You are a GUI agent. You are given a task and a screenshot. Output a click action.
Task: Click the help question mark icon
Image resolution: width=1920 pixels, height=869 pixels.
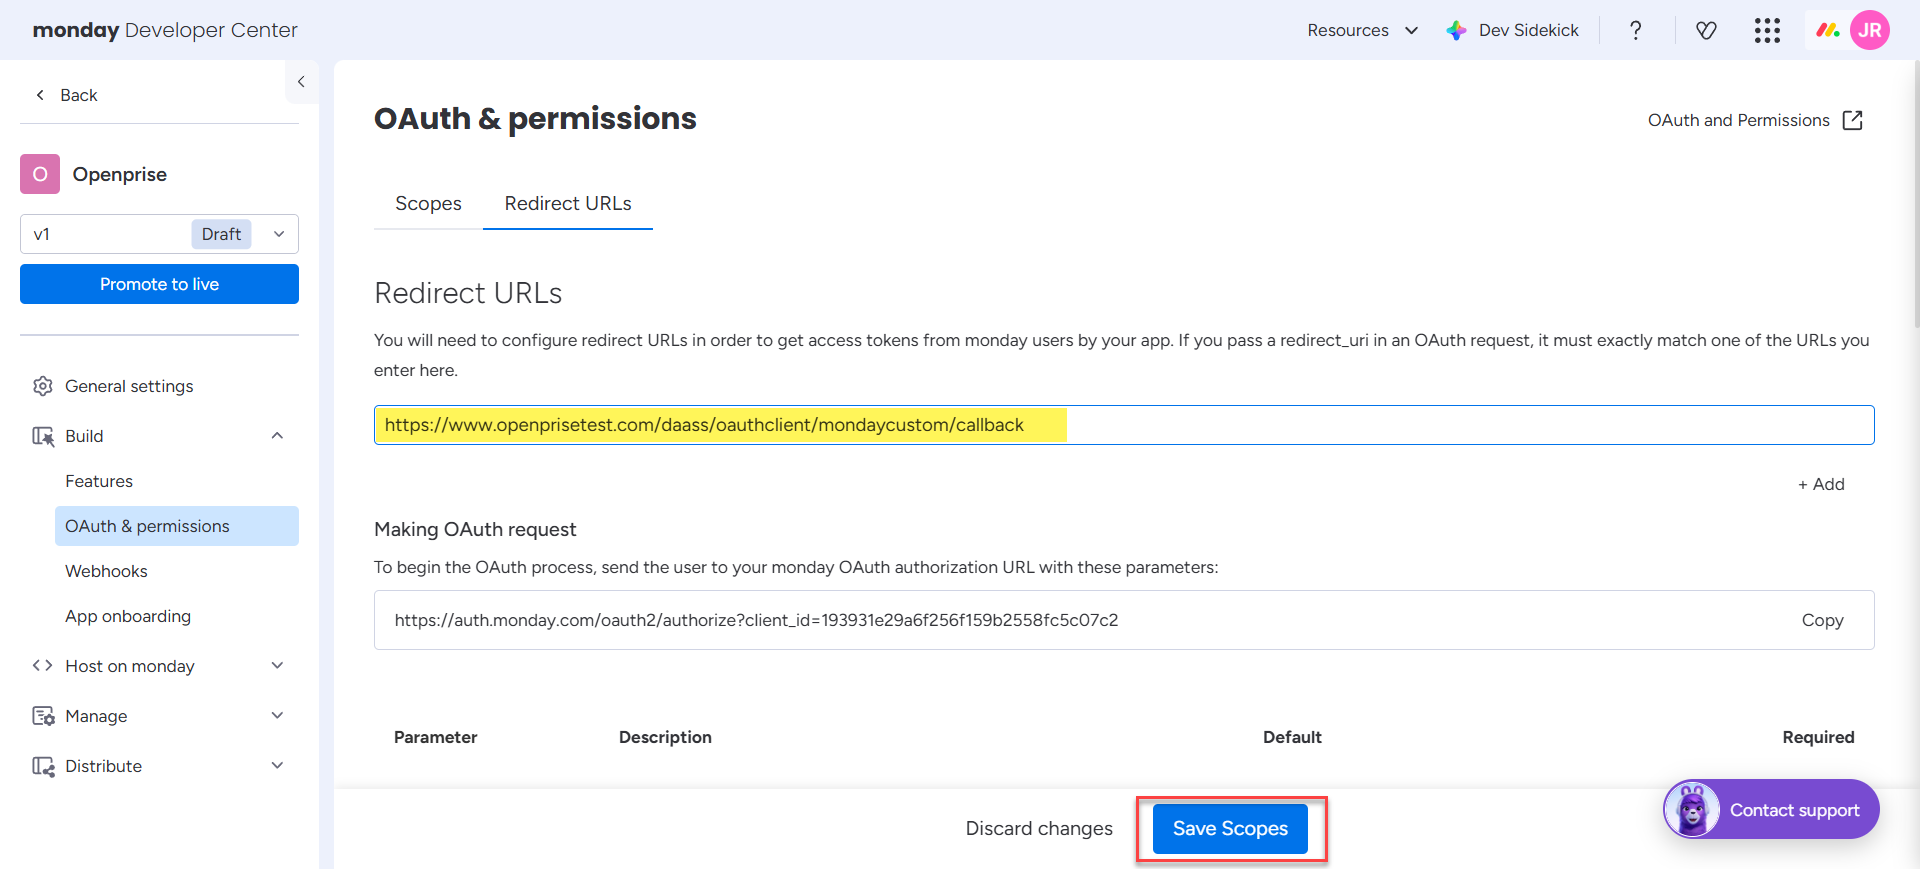(x=1635, y=30)
